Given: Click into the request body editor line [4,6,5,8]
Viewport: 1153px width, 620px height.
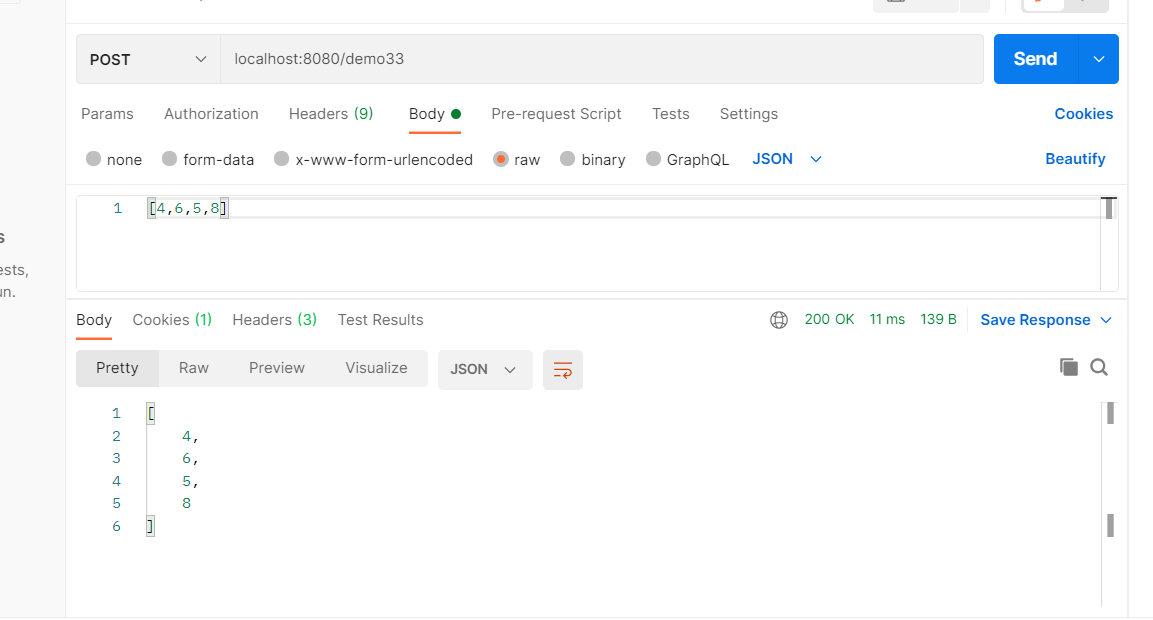Looking at the screenshot, I should [x=188, y=208].
